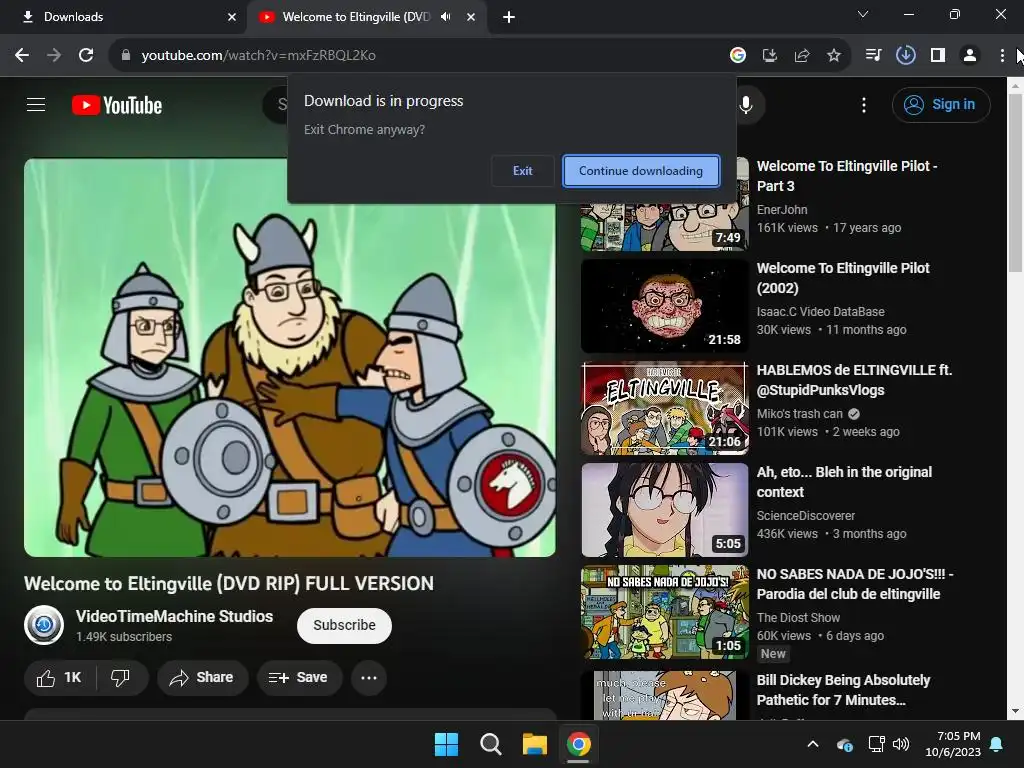
Task: Click Isaac.C Video DataBase channel name
Action: click(x=820, y=312)
